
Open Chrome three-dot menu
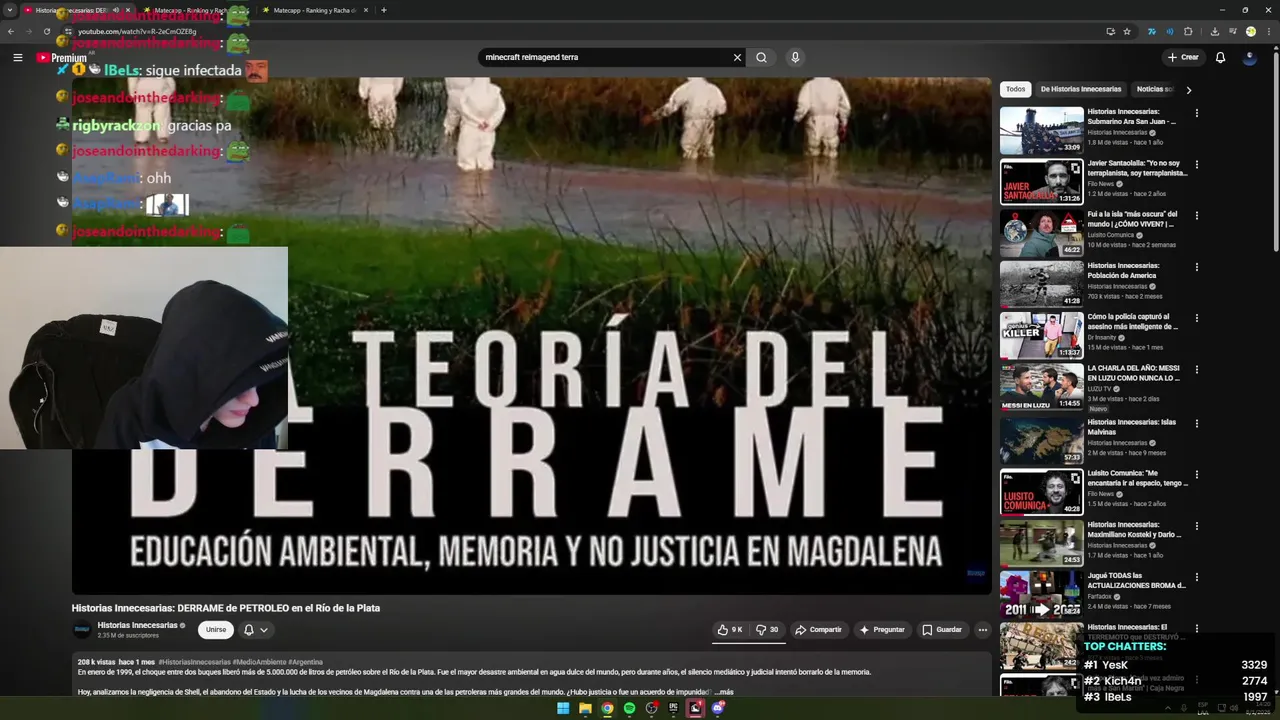coord(1268,31)
